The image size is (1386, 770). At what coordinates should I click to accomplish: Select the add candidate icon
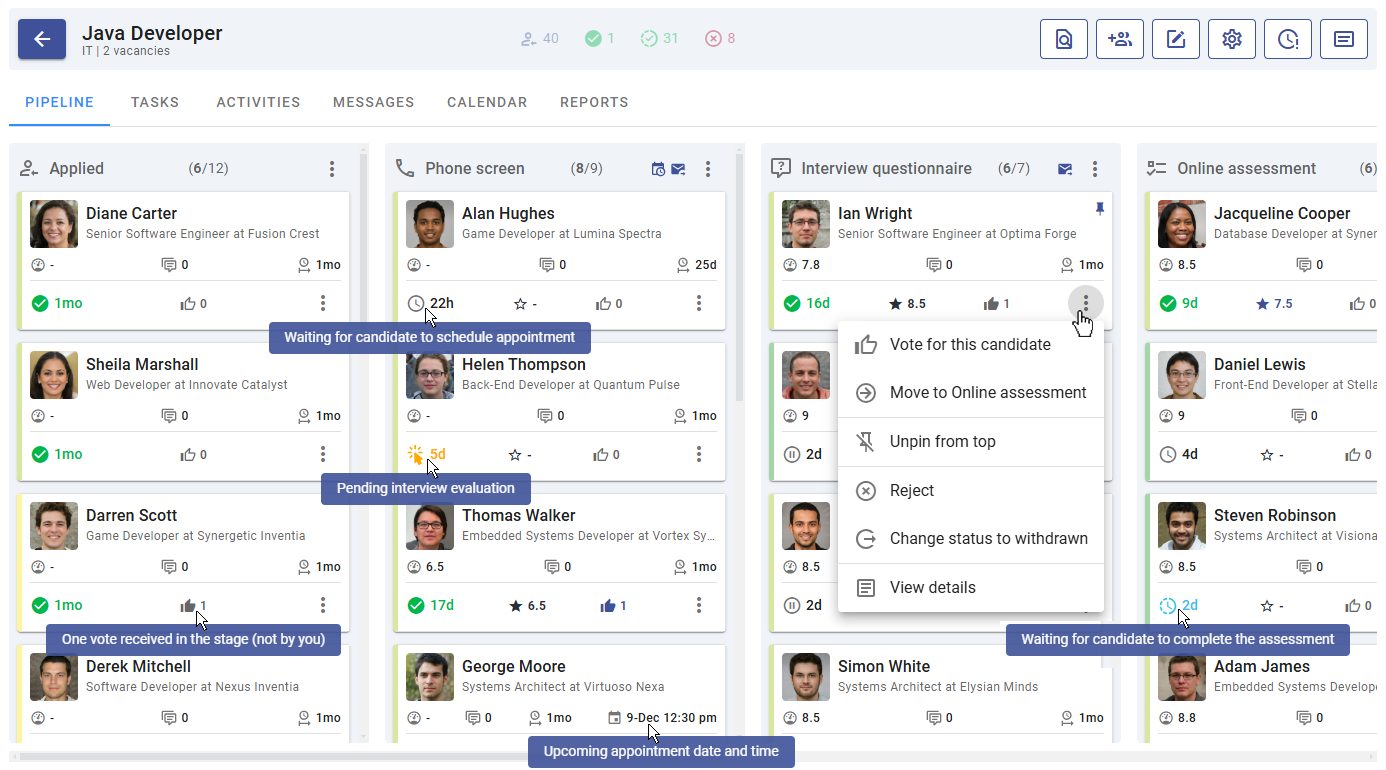point(1119,38)
